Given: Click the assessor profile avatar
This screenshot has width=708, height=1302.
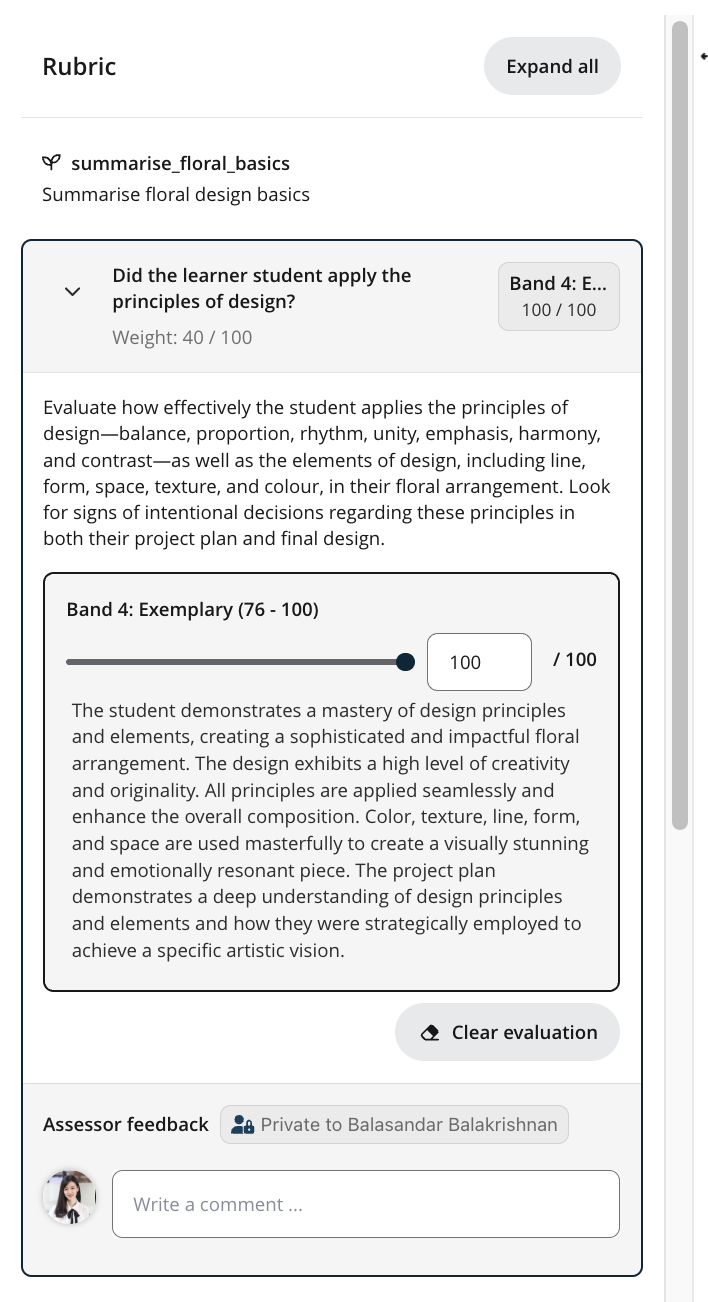Looking at the screenshot, I should (69, 1197).
